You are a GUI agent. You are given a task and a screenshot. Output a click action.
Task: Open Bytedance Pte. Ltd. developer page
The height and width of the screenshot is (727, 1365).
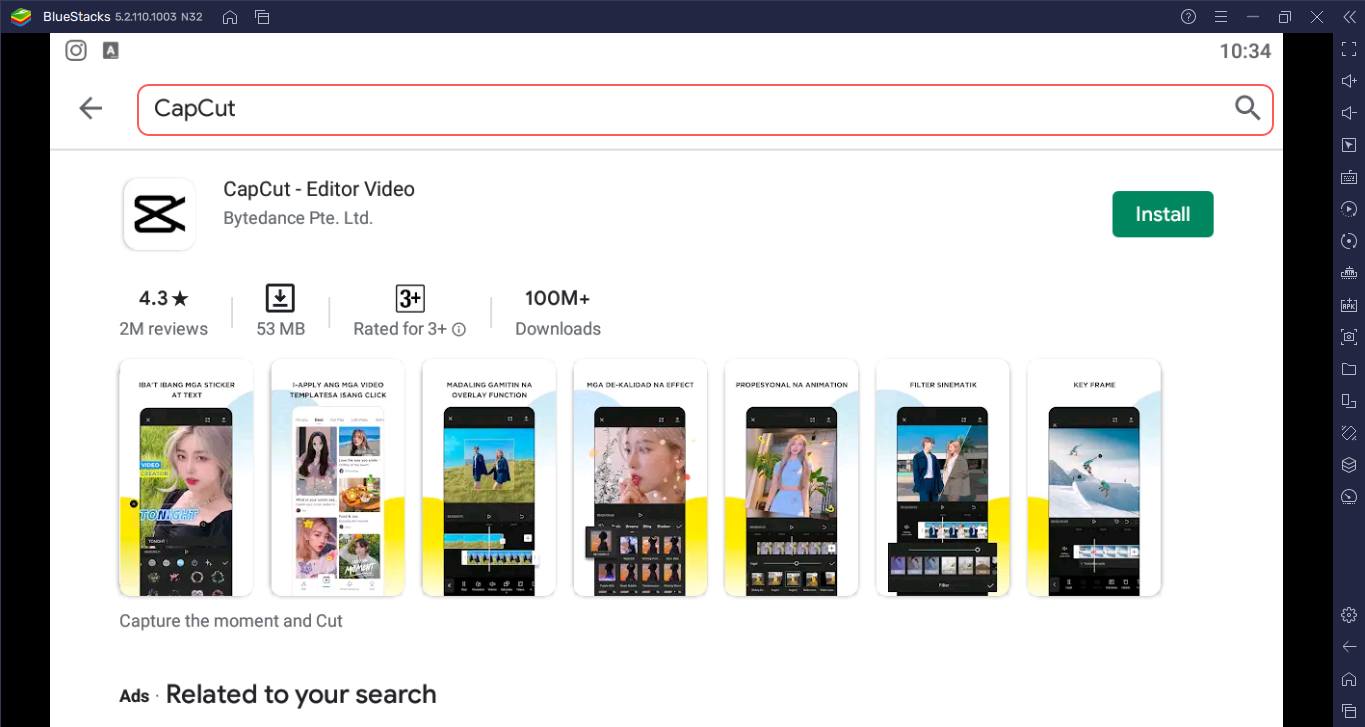(x=298, y=218)
